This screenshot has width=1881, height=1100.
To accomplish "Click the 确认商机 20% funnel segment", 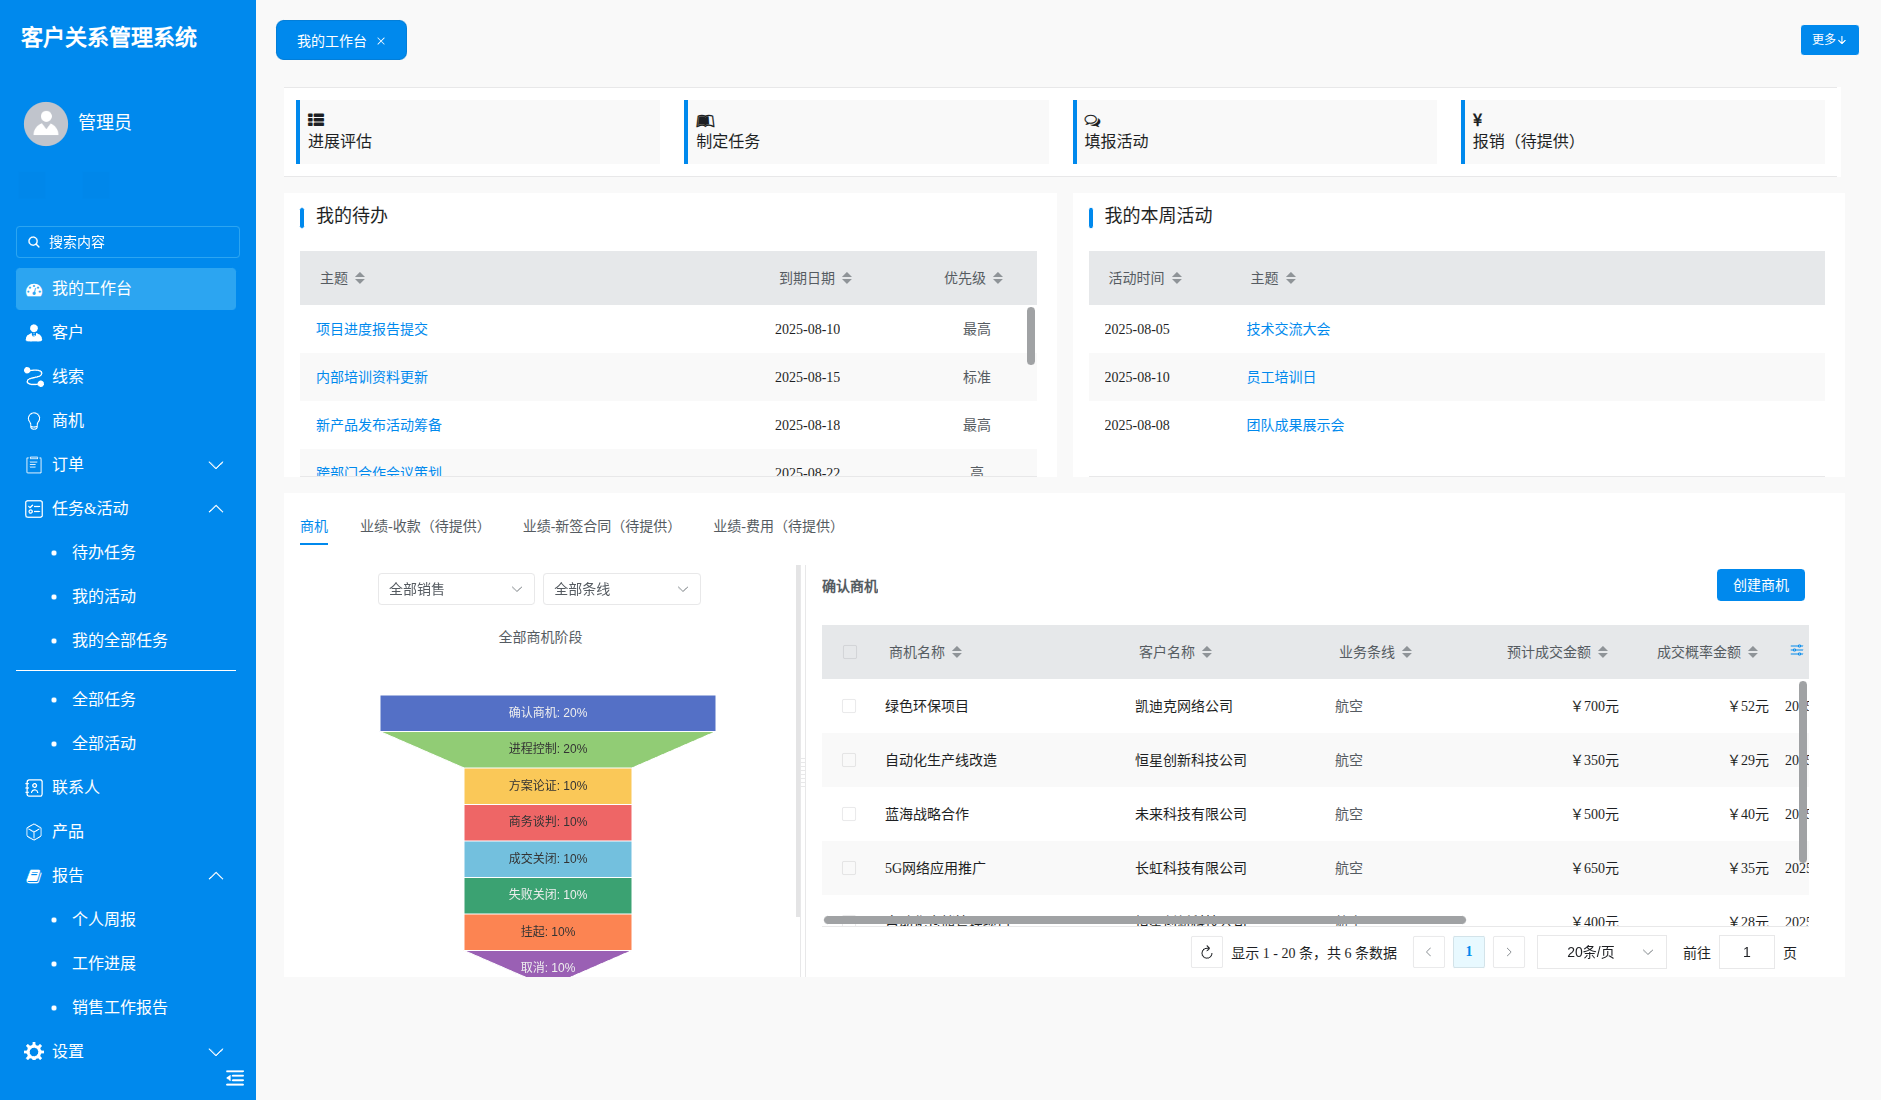I will click(x=548, y=713).
